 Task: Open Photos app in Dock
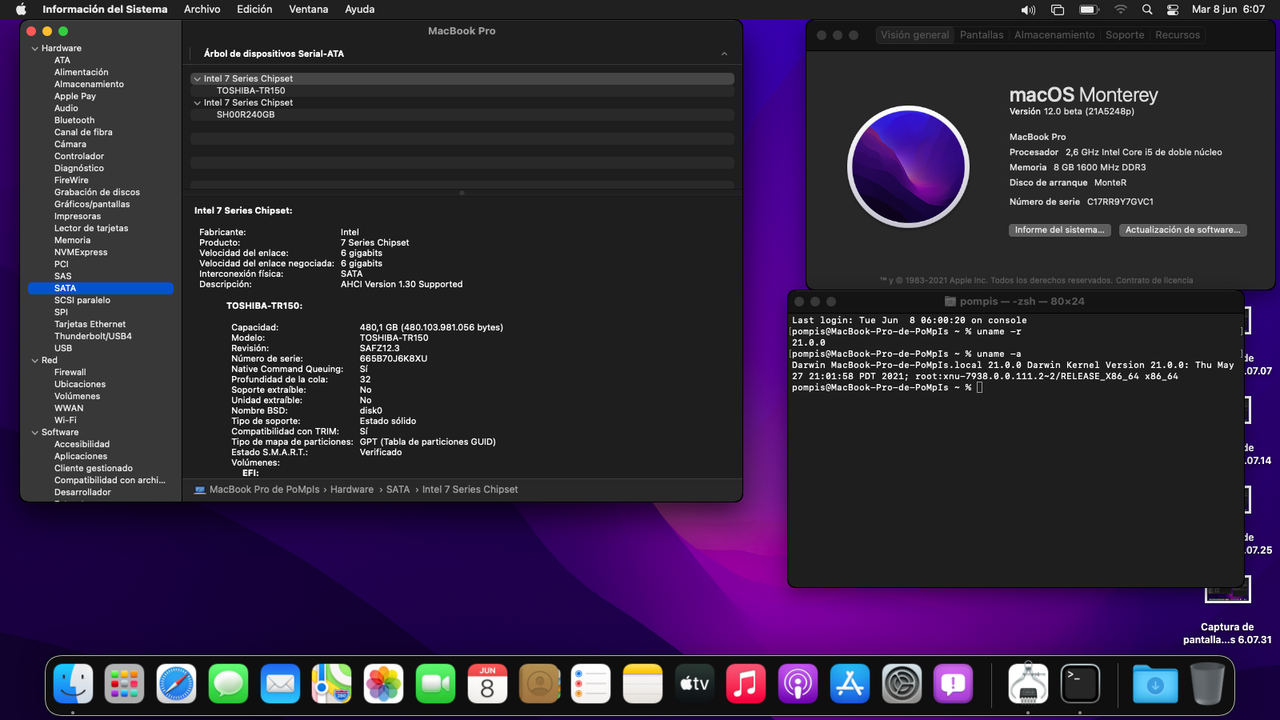pos(384,684)
